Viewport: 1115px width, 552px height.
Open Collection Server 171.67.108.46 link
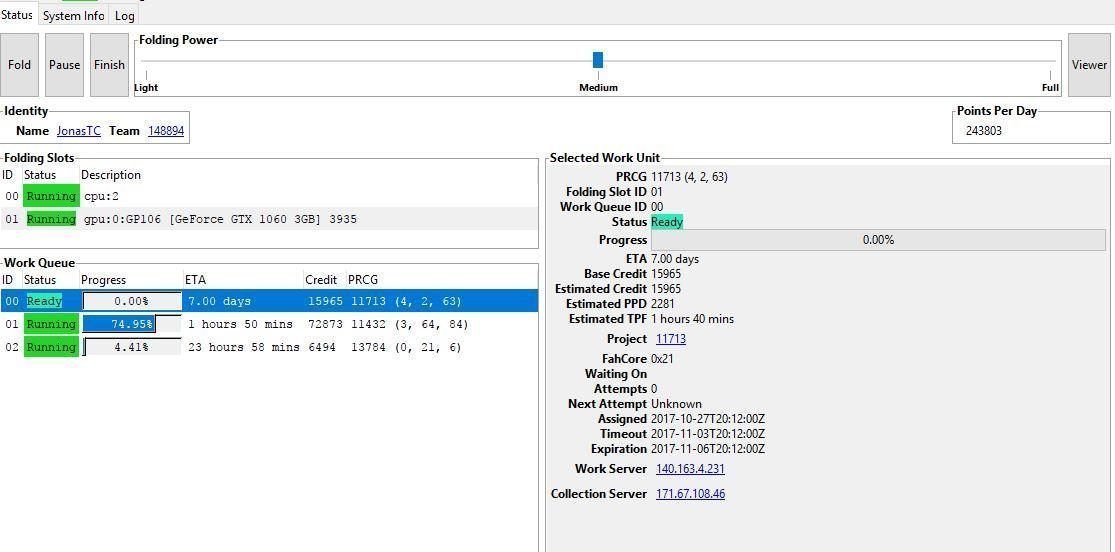690,494
